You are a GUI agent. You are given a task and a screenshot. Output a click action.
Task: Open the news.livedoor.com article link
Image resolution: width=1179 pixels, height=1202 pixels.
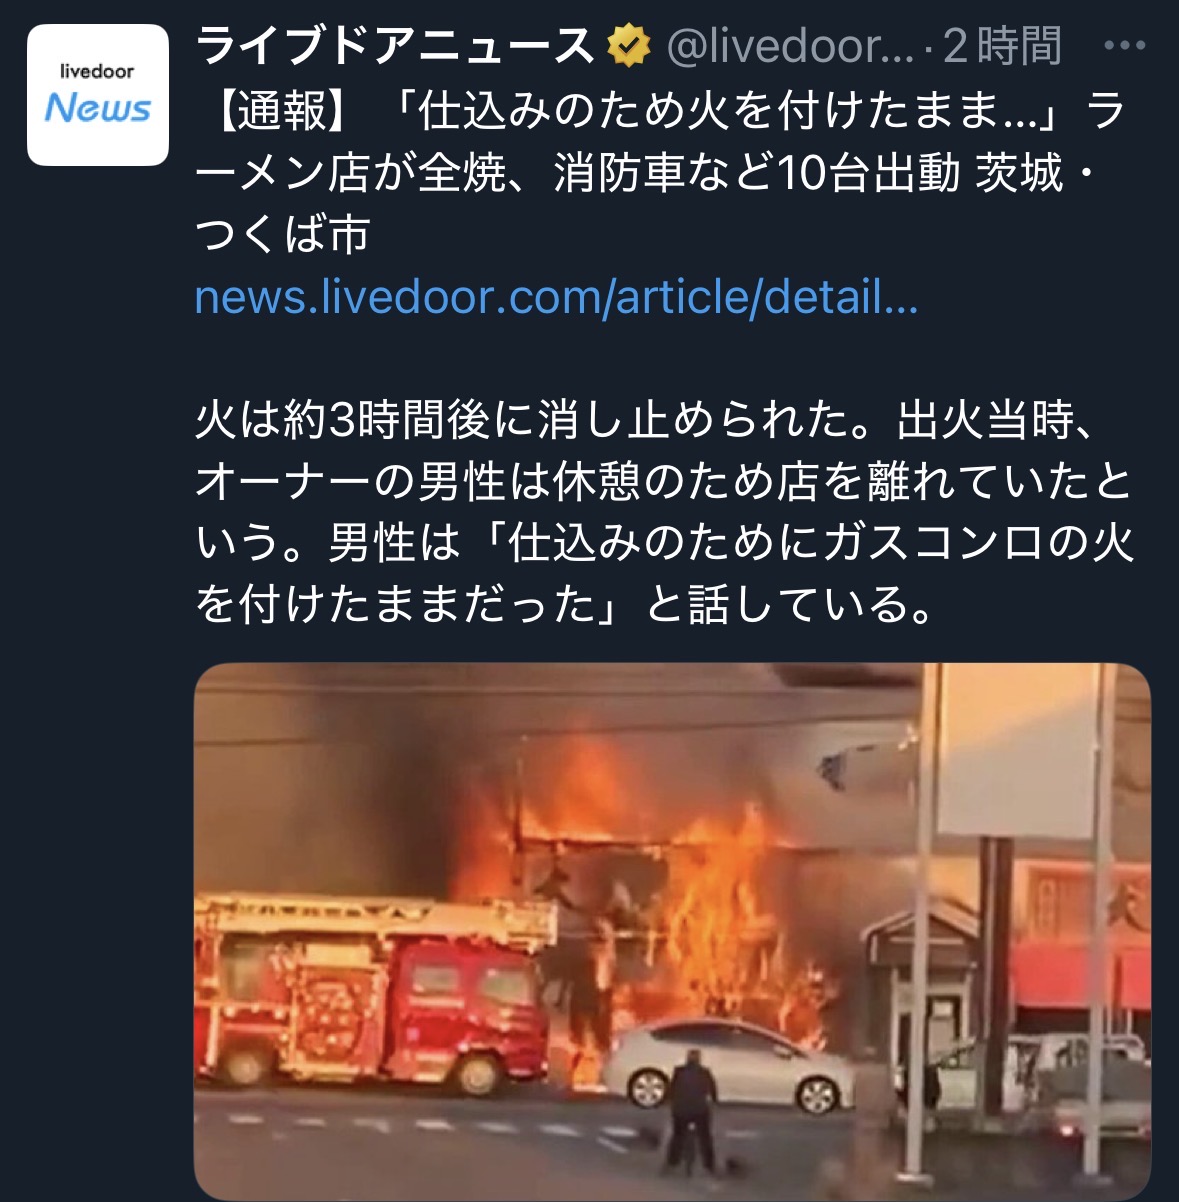point(556,297)
